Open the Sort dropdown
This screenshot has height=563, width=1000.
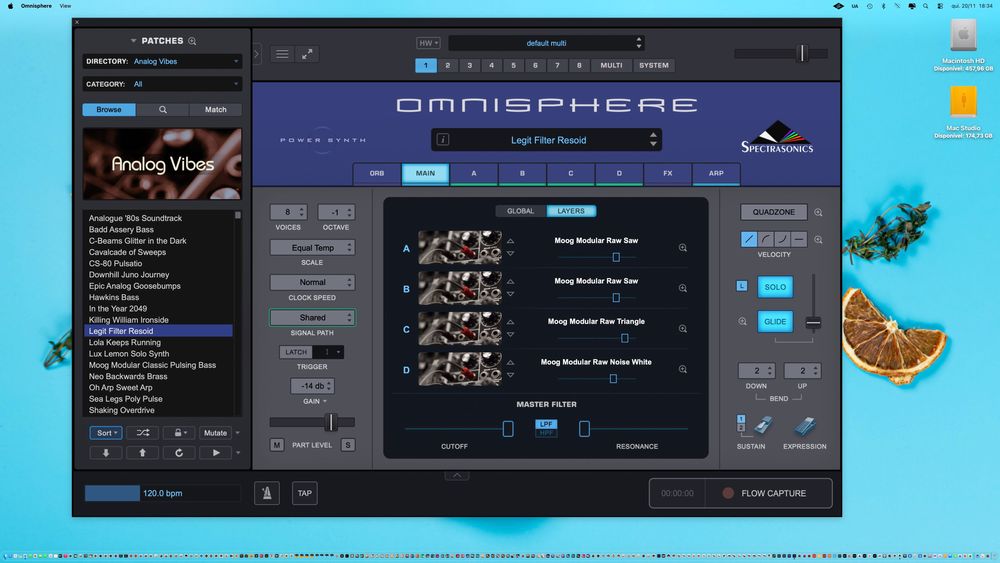(106, 433)
